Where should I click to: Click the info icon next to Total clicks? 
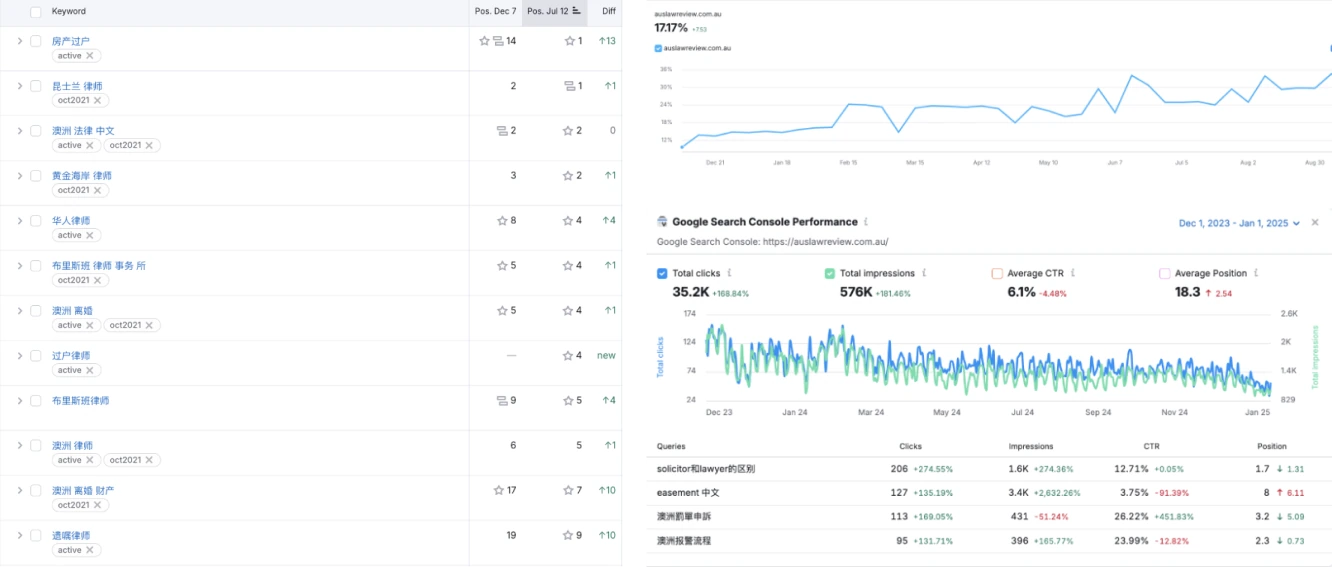[x=730, y=273]
